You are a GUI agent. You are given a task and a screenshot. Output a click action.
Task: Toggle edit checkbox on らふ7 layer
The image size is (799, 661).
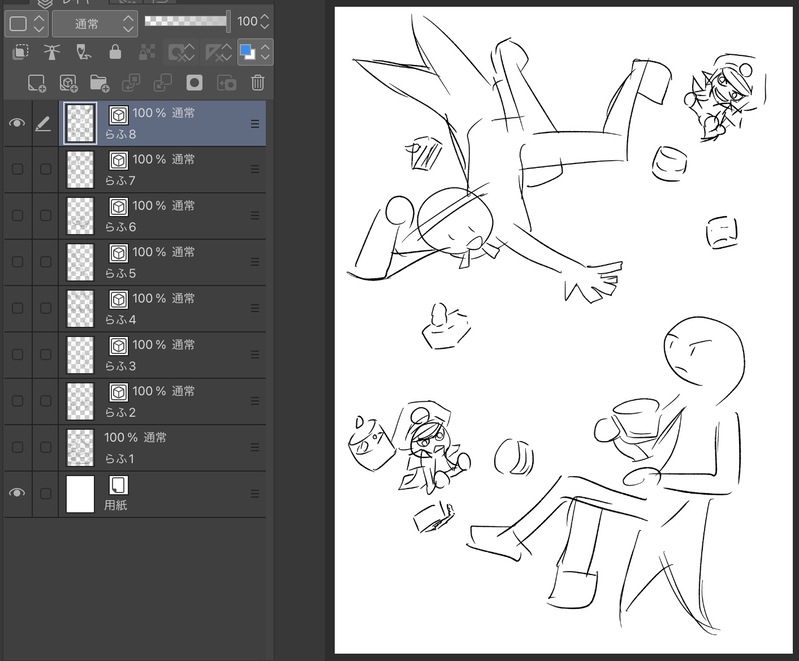(46, 169)
